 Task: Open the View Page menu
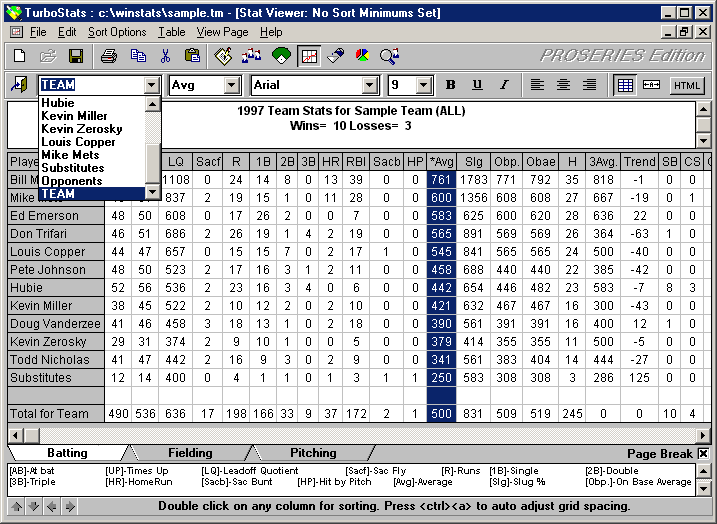click(222, 32)
